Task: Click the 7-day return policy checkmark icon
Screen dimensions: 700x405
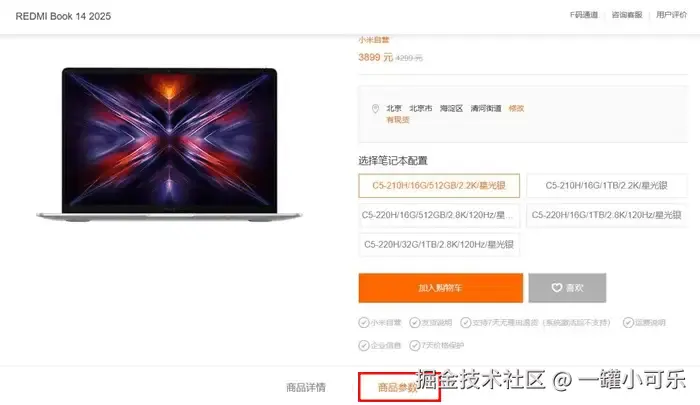Action: 466,322
